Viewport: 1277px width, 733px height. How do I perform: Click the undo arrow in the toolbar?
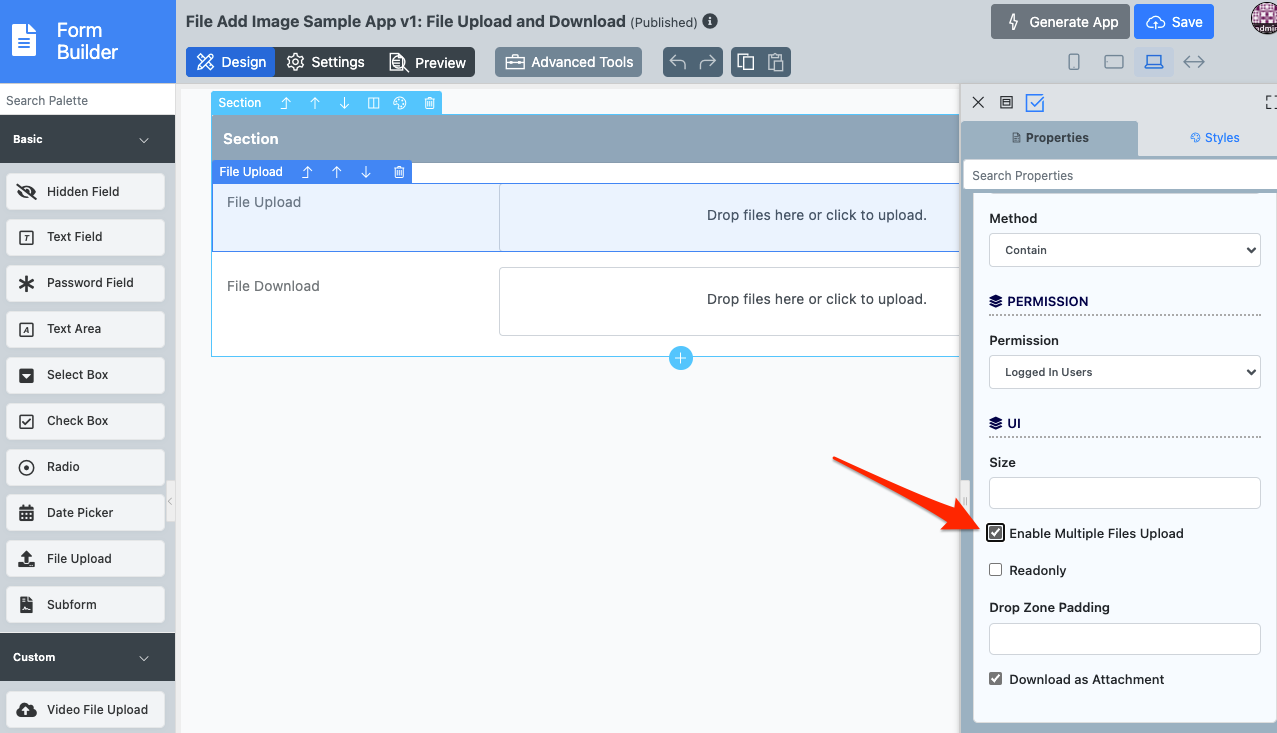tap(678, 62)
